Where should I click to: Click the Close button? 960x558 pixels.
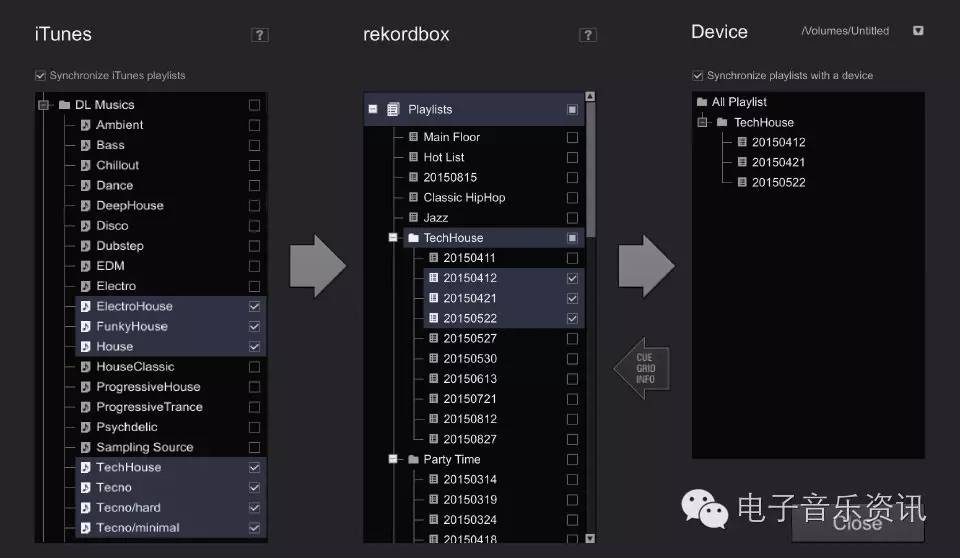[x=857, y=523]
